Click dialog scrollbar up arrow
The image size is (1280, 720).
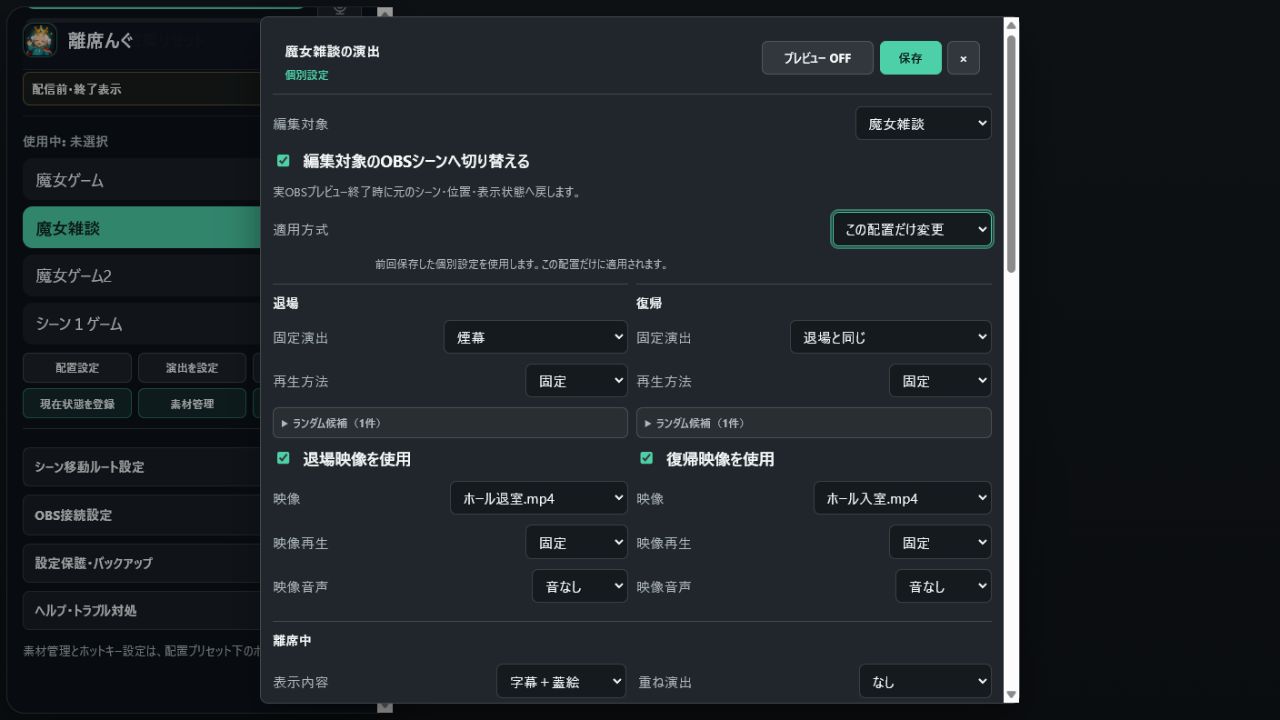(x=1011, y=25)
